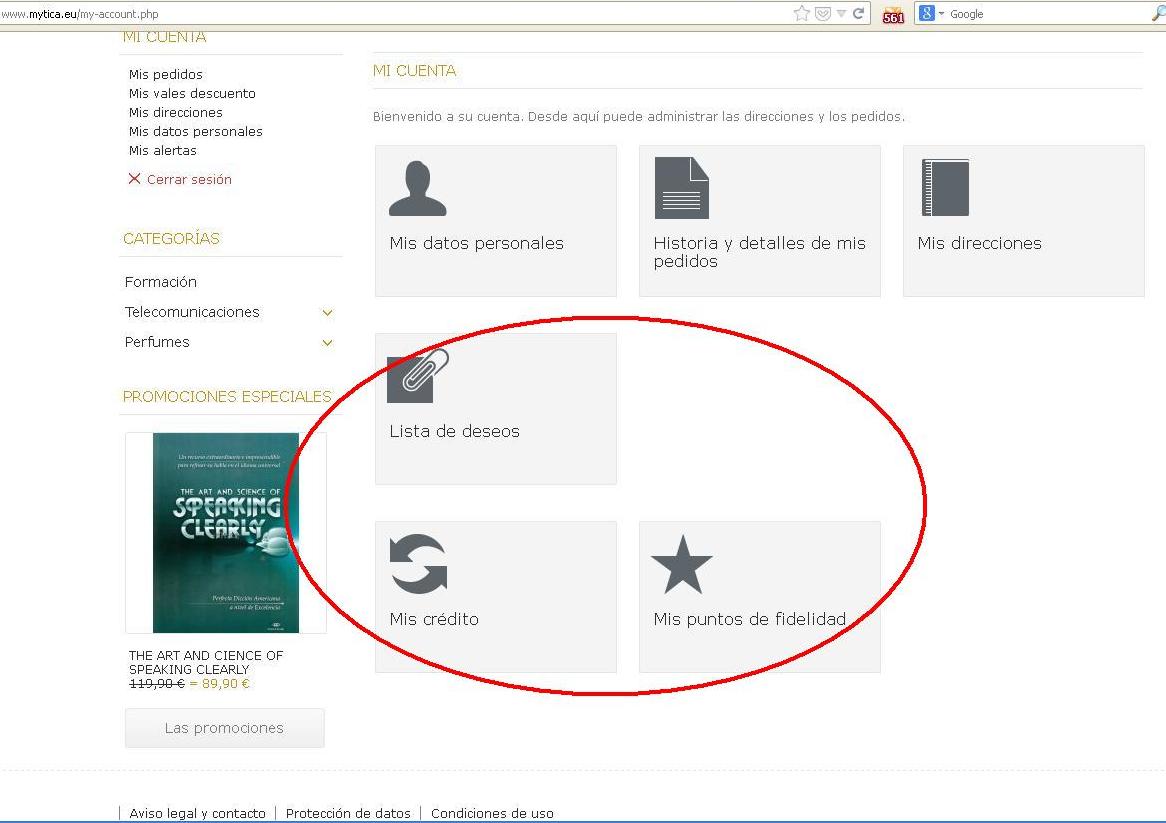Expand the Perfumes category chevron
Screen dimensions: 1166x823
click(327, 343)
